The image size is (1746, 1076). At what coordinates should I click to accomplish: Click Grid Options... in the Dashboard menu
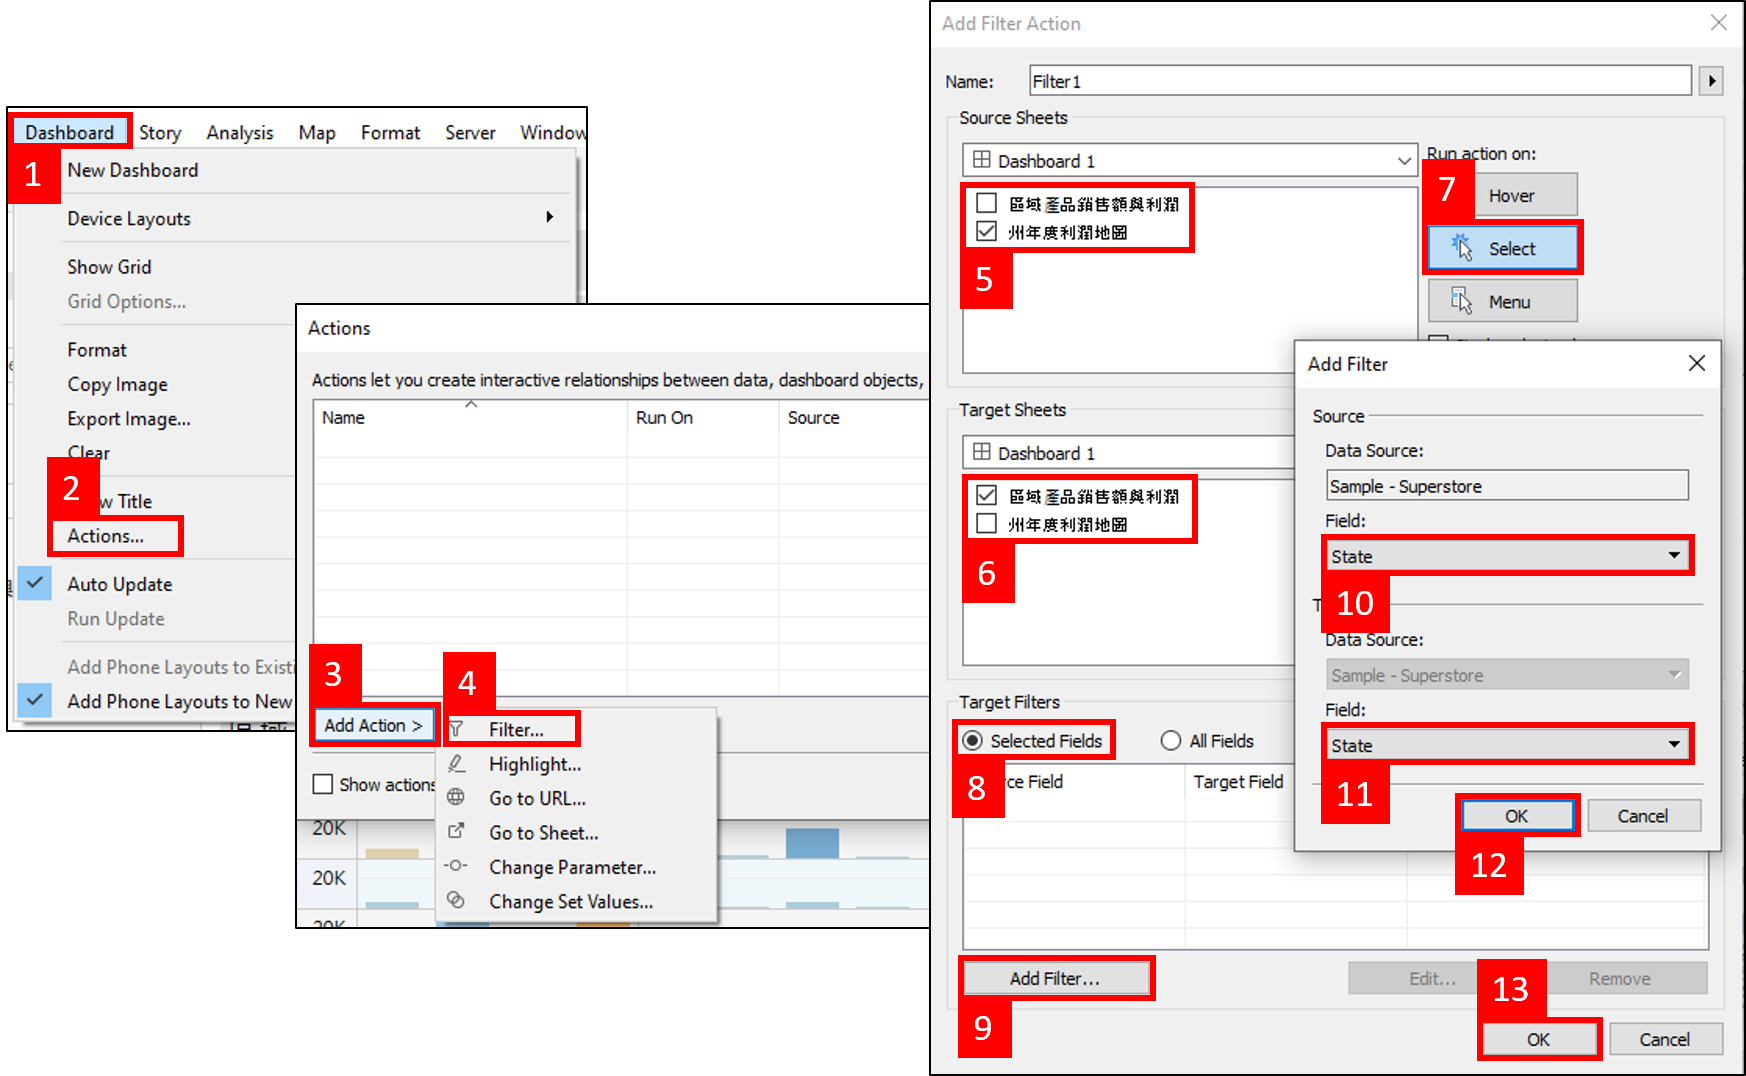(x=127, y=301)
